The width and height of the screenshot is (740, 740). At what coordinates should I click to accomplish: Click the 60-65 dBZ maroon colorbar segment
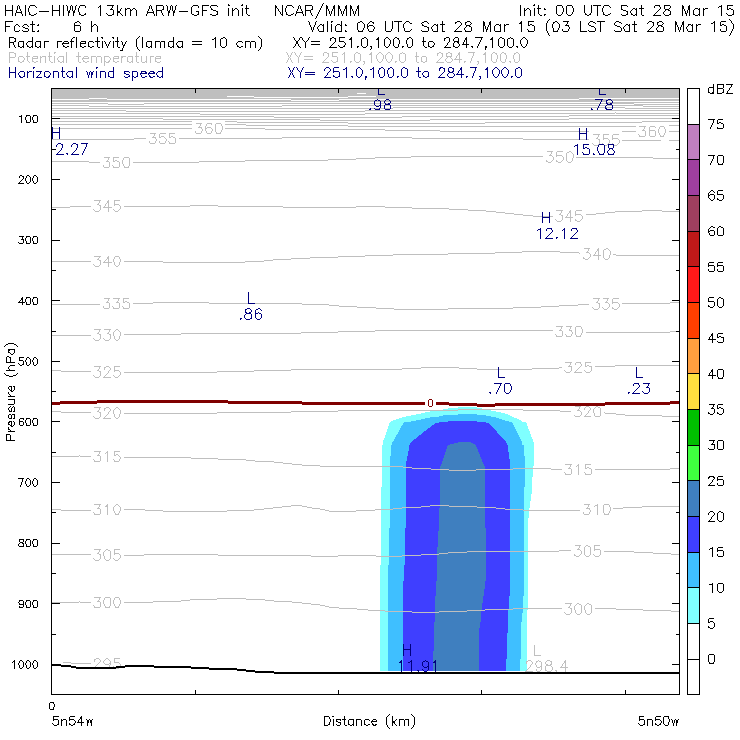693,213
